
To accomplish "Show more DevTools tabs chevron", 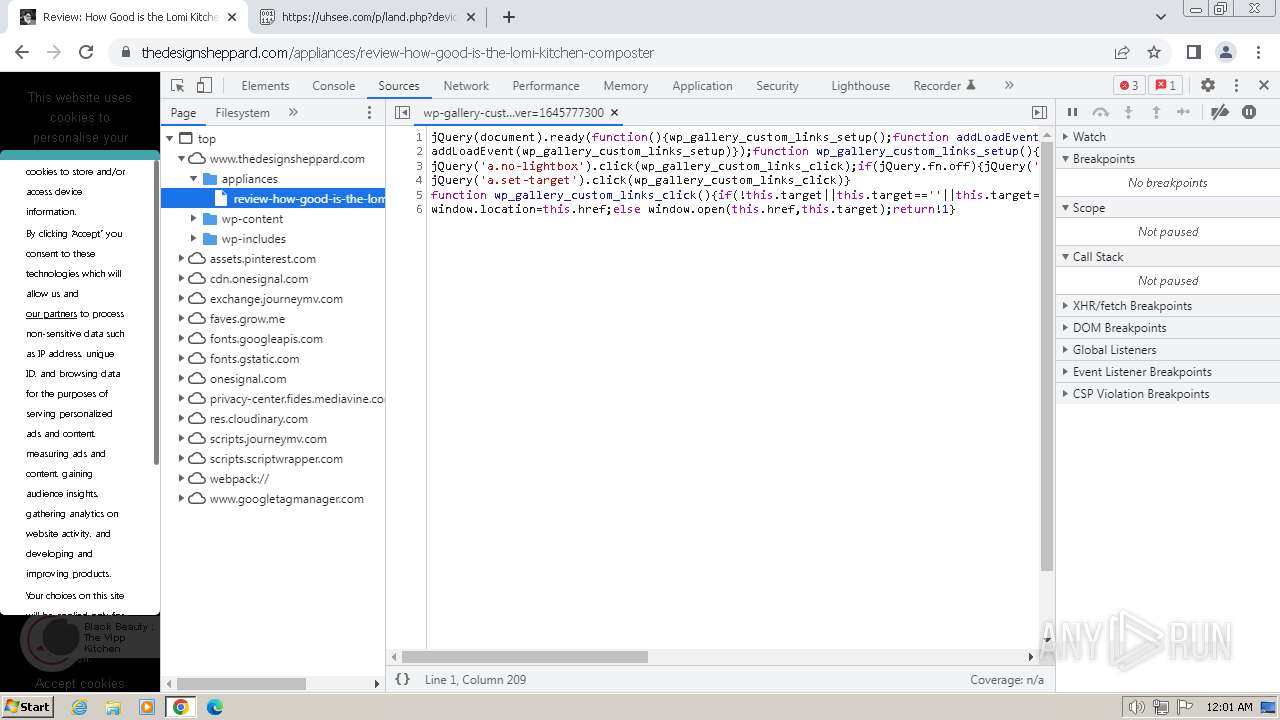I will click(1009, 86).
